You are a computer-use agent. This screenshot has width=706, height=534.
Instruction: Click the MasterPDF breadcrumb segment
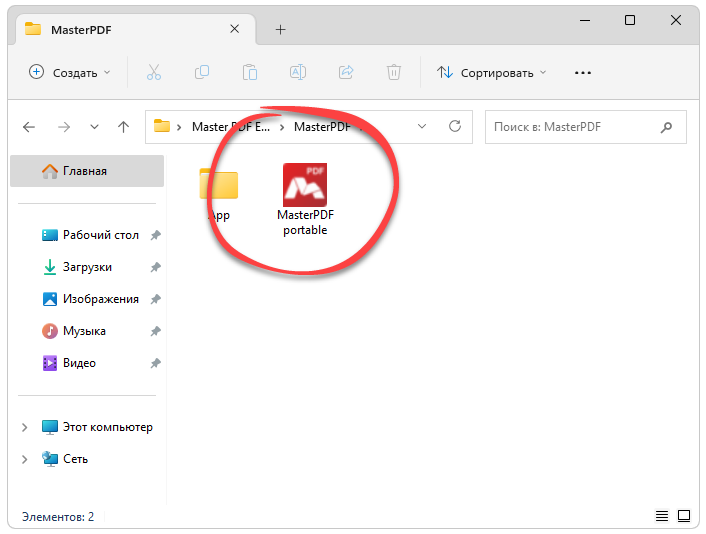coord(322,127)
